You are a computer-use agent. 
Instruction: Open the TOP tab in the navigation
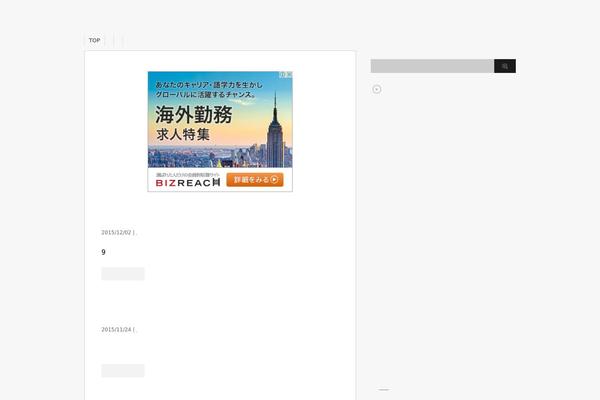(x=95, y=40)
